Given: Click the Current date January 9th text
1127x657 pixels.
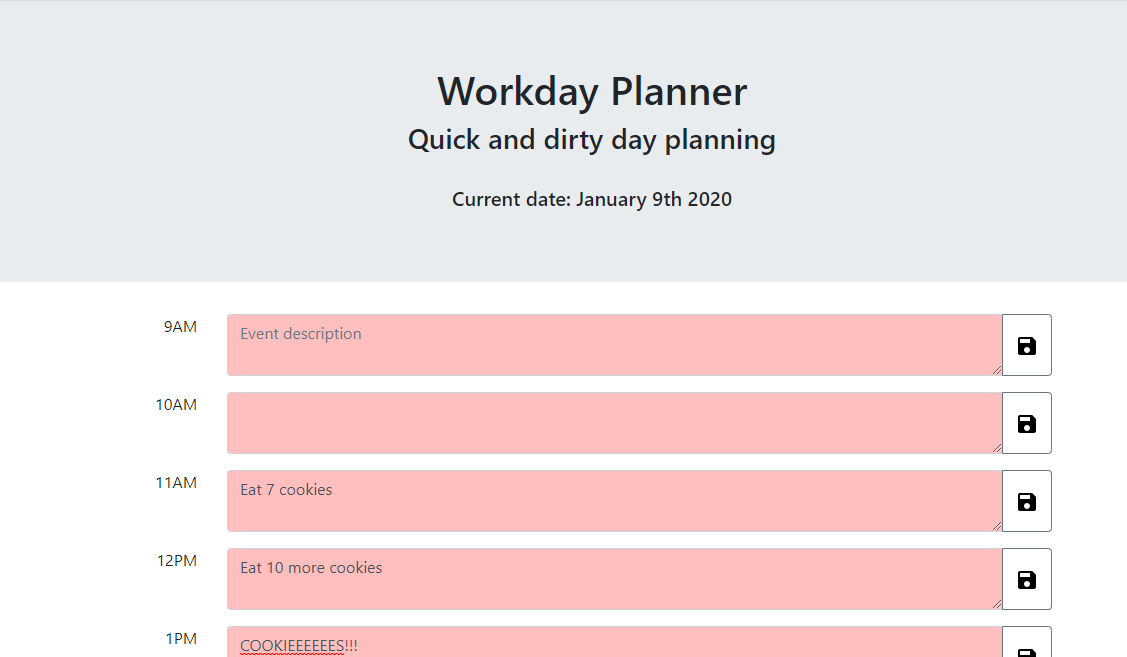Looking at the screenshot, I should point(592,200).
